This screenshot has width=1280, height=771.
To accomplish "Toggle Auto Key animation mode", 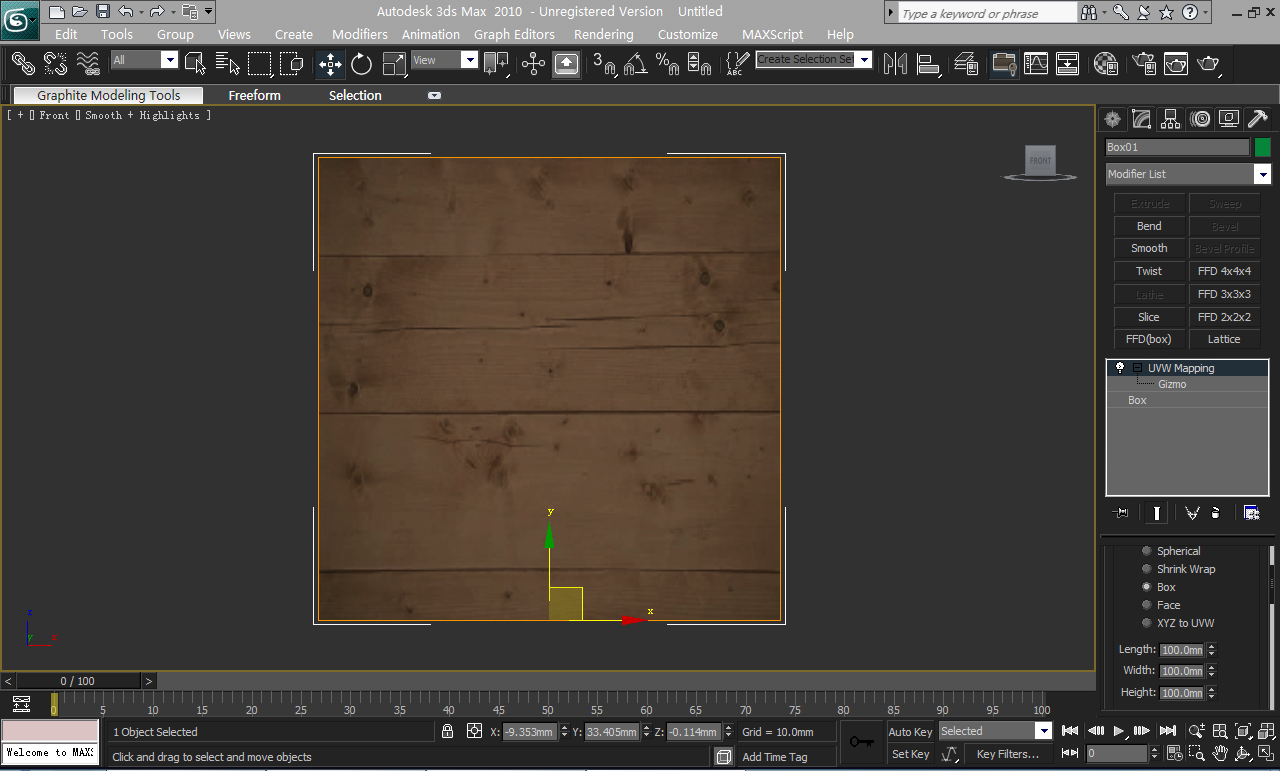I will pos(910,732).
